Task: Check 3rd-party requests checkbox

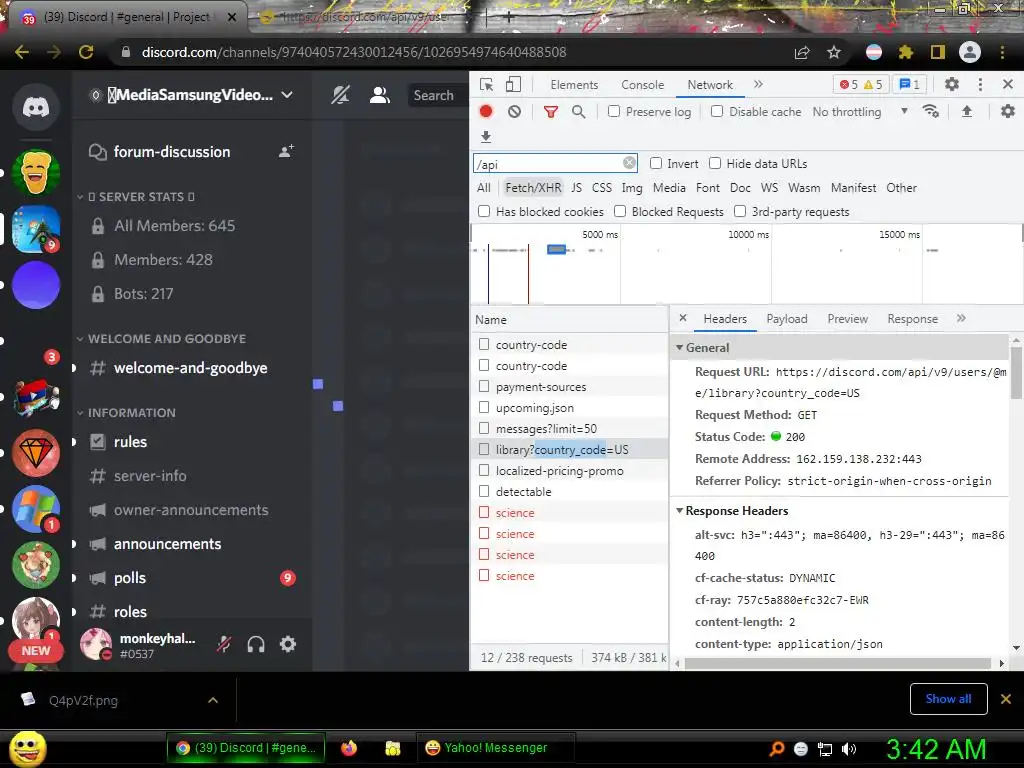Action: click(740, 211)
